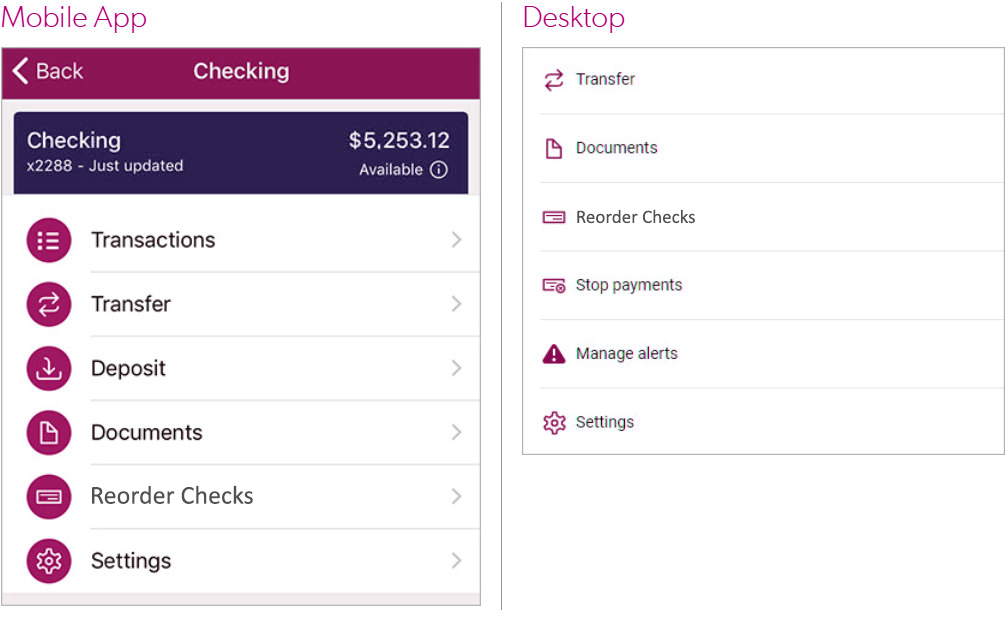Click the Deposit download icon
This screenshot has height=618, width=1008.
(49, 368)
